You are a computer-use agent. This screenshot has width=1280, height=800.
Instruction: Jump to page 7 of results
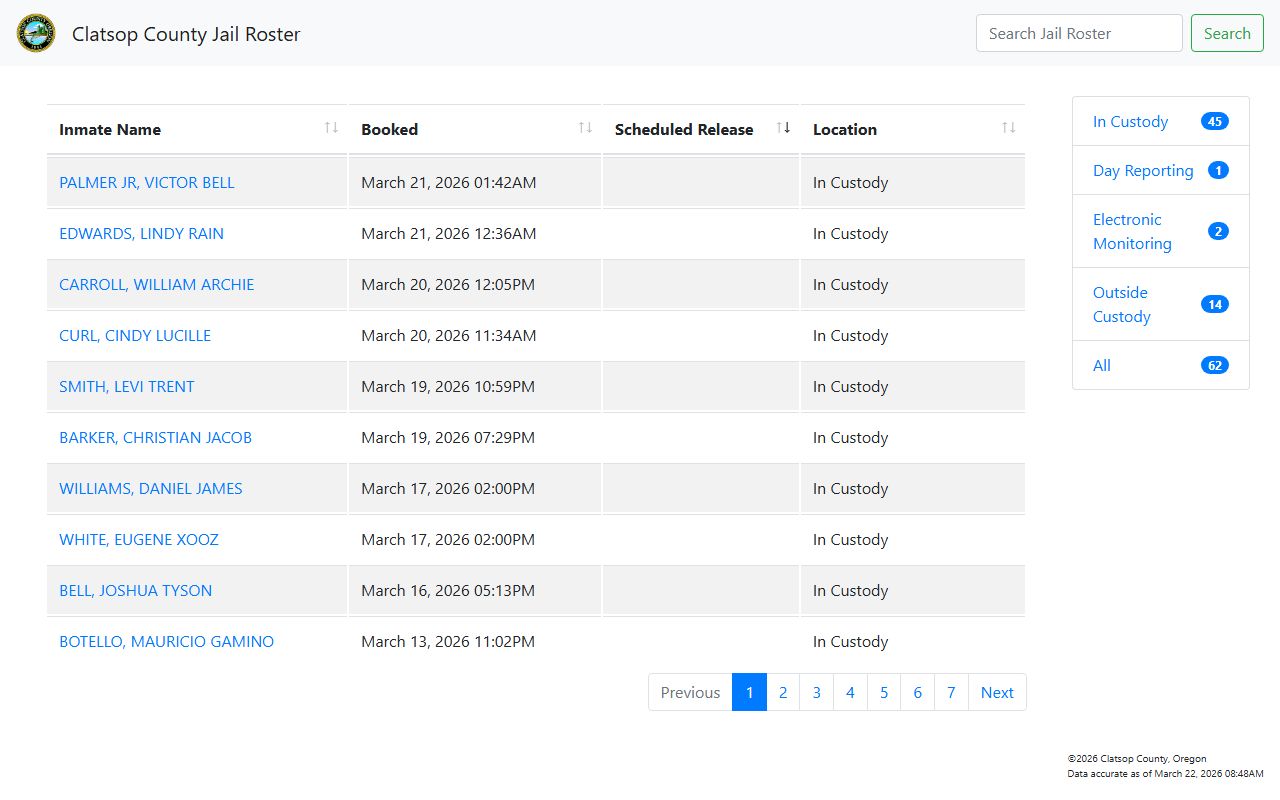[950, 693]
